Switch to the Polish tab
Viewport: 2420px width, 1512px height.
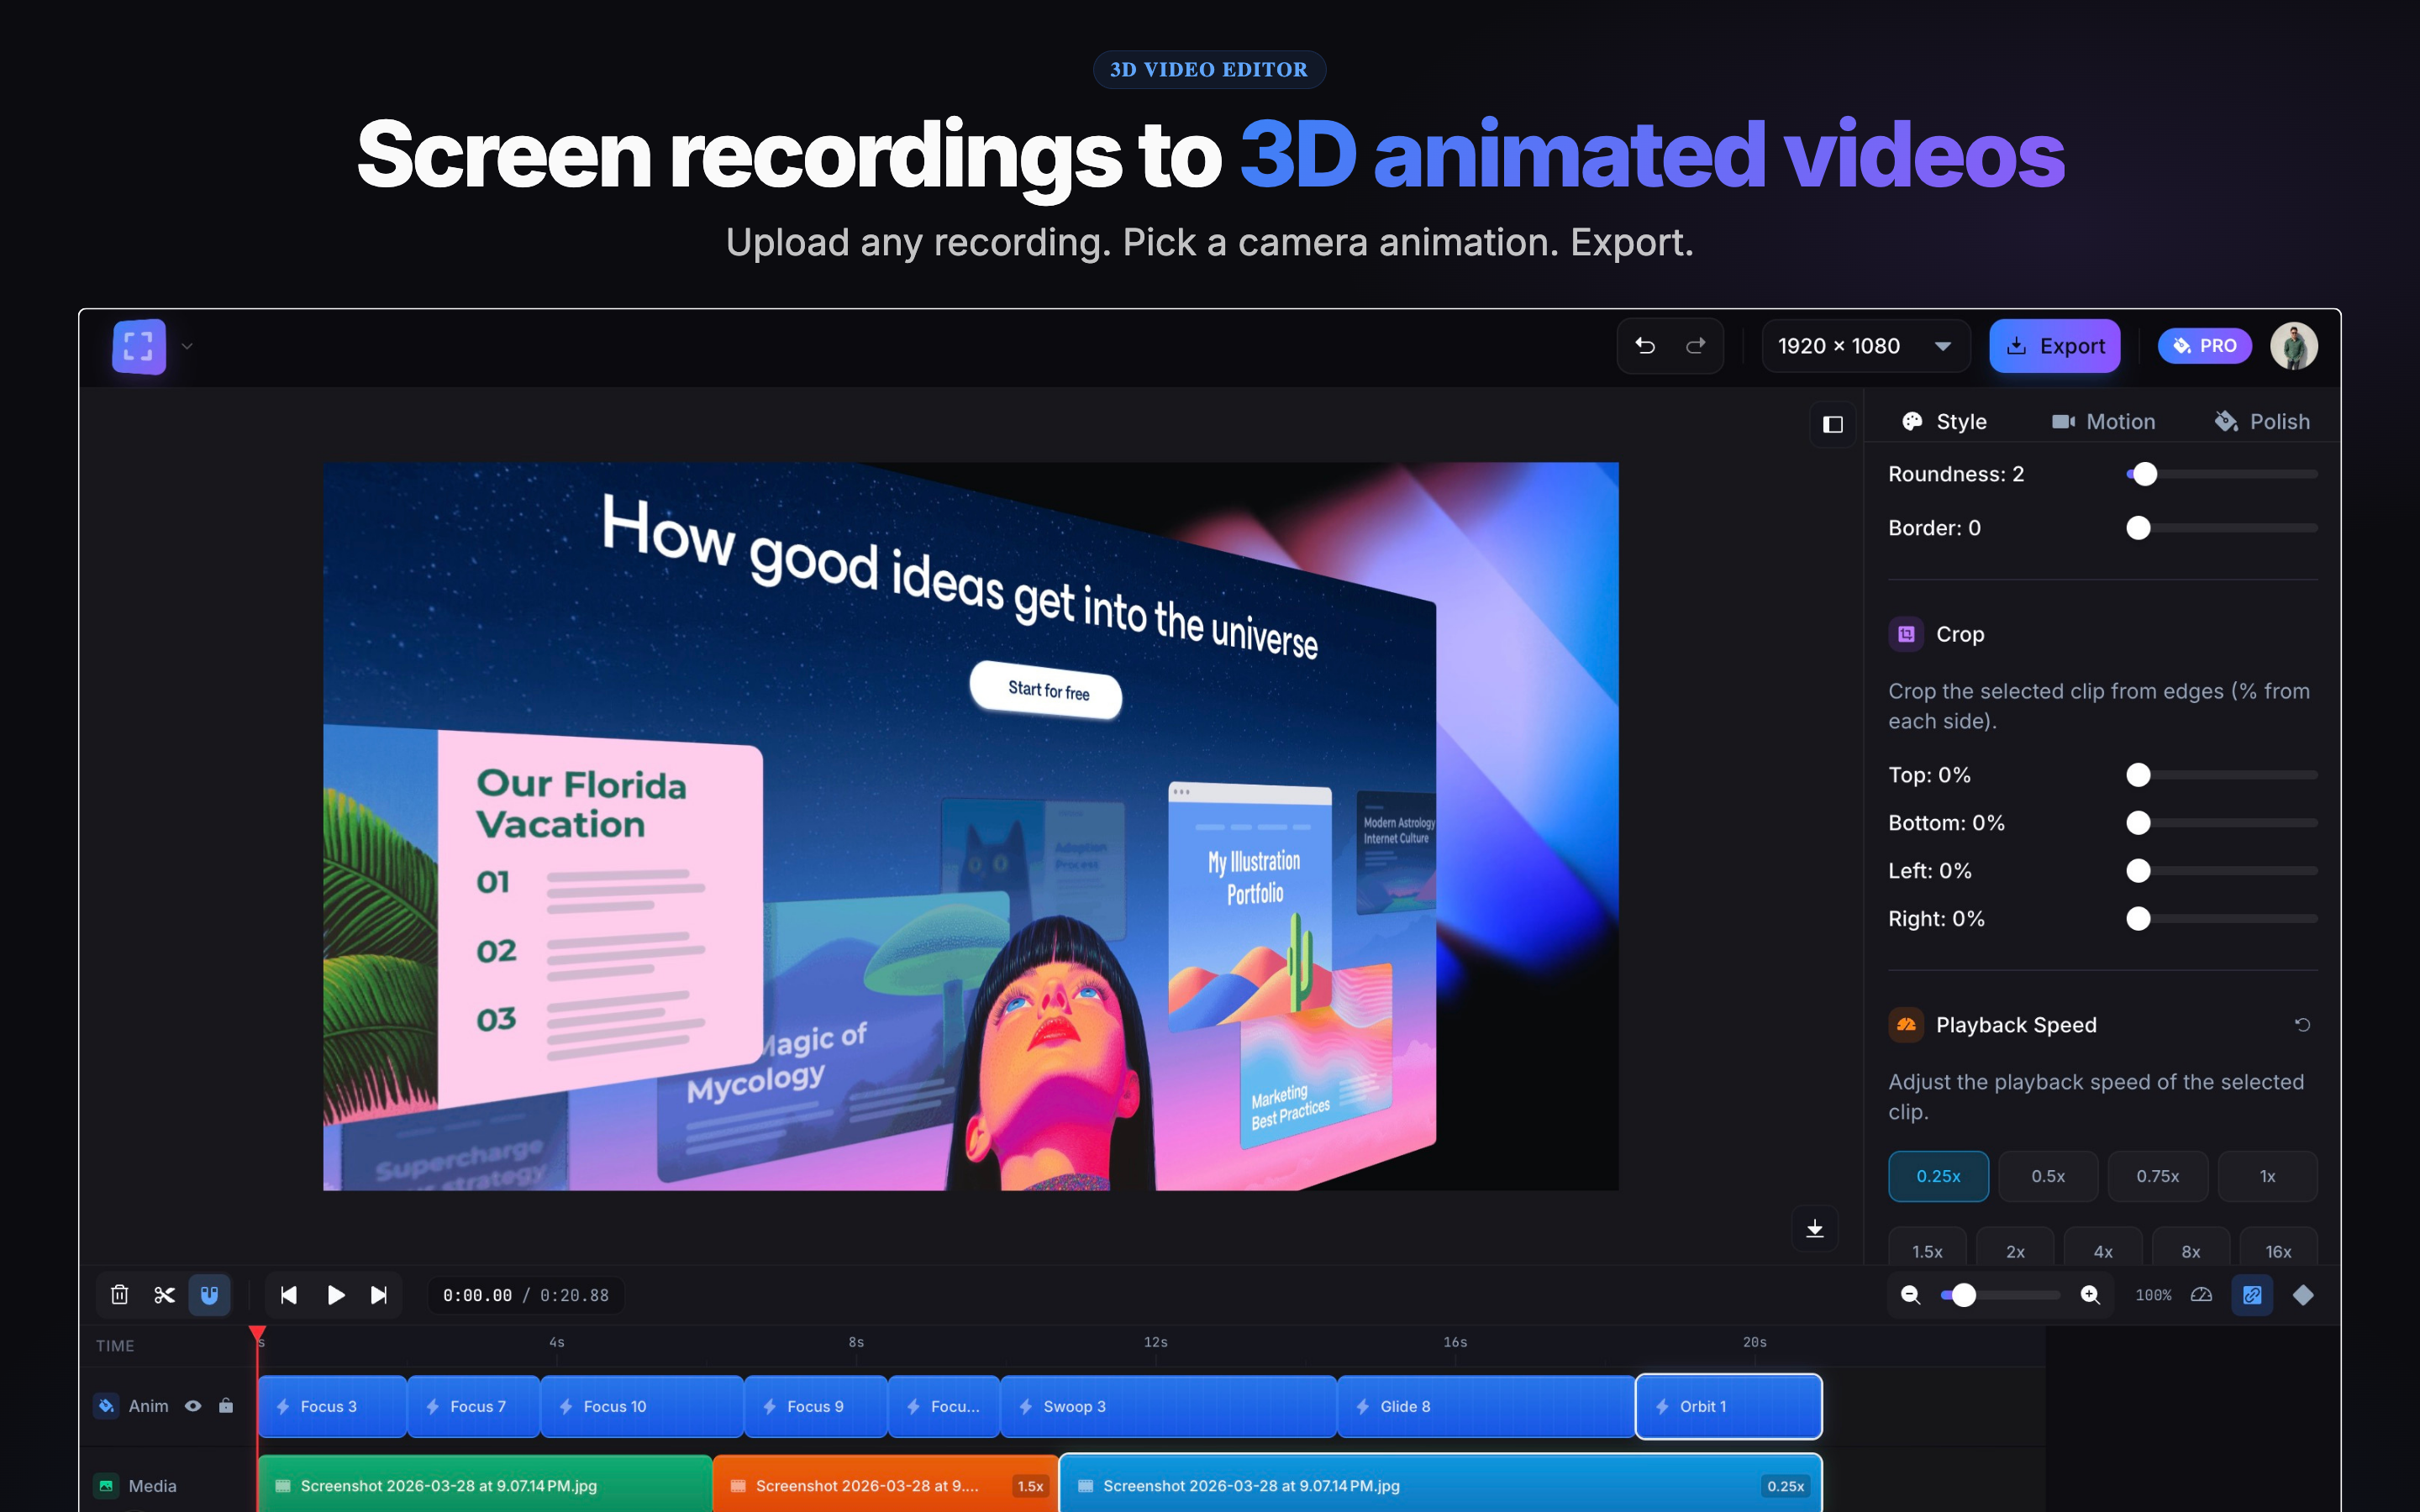pyautogui.click(x=2262, y=422)
